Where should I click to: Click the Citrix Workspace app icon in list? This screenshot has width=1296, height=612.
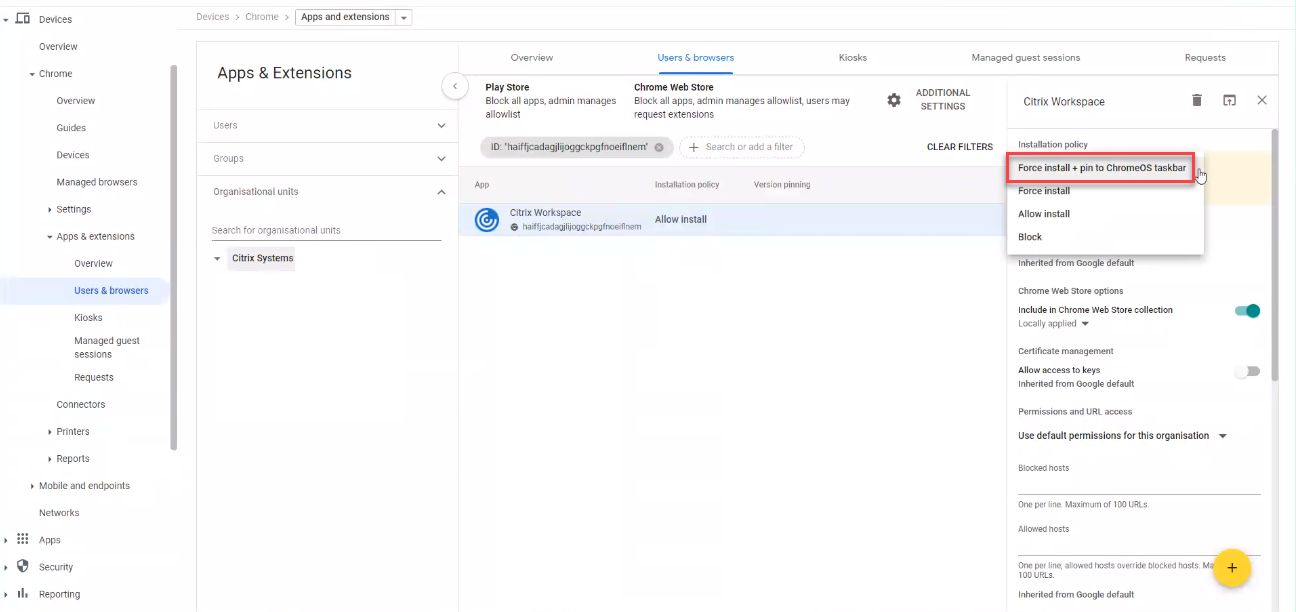point(487,220)
